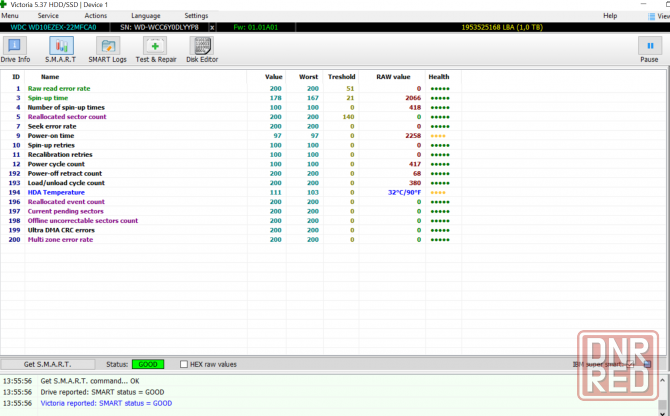Click the small x next to serial number
670x416 pixels.
(212, 27)
